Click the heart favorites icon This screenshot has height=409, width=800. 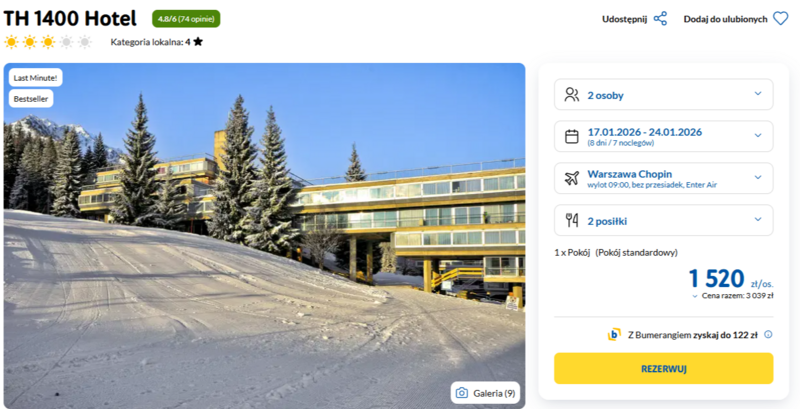(x=780, y=19)
